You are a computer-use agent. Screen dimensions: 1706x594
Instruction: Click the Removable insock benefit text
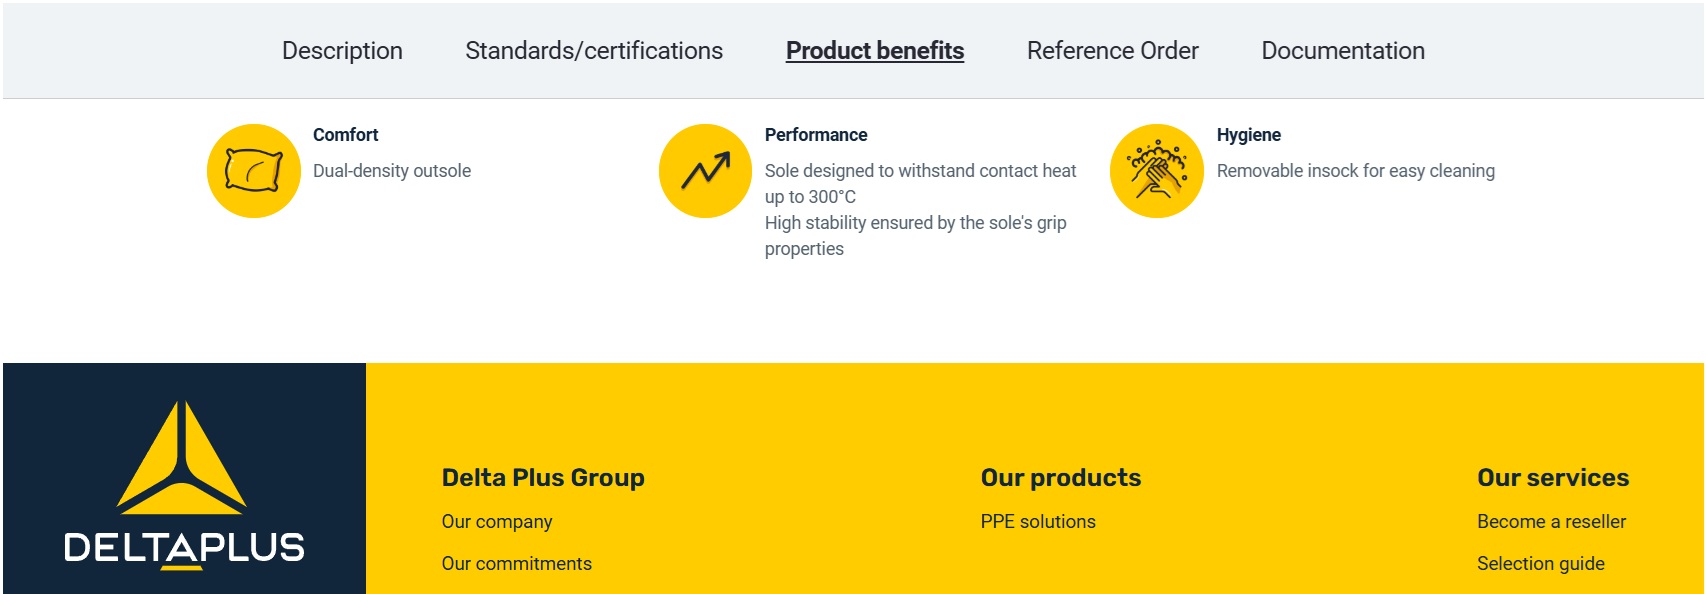coord(1355,171)
